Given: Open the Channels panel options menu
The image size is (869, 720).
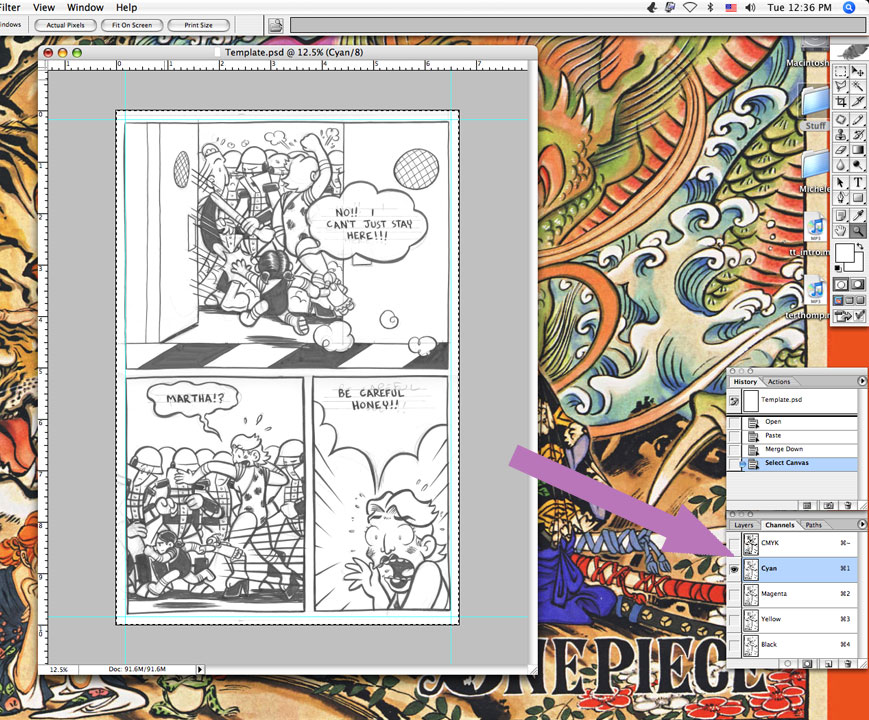Looking at the screenshot, I should coord(861,524).
